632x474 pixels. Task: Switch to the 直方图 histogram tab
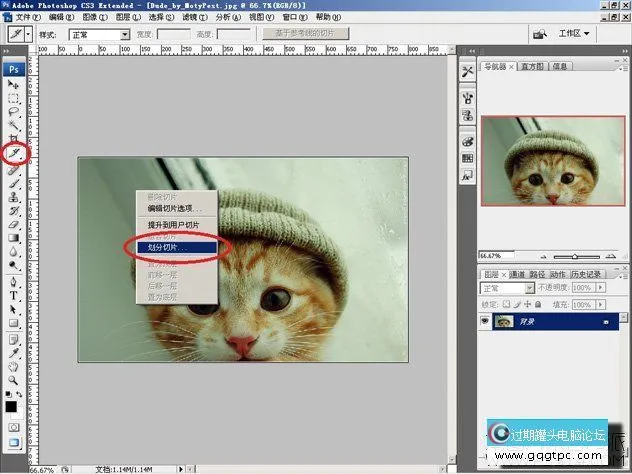tap(531, 67)
